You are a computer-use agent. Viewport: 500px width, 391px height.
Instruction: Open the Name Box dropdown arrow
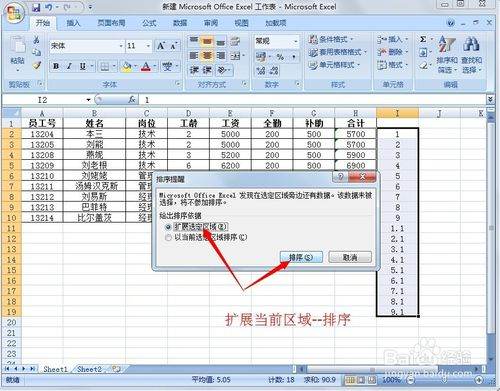(x=88, y=100)
